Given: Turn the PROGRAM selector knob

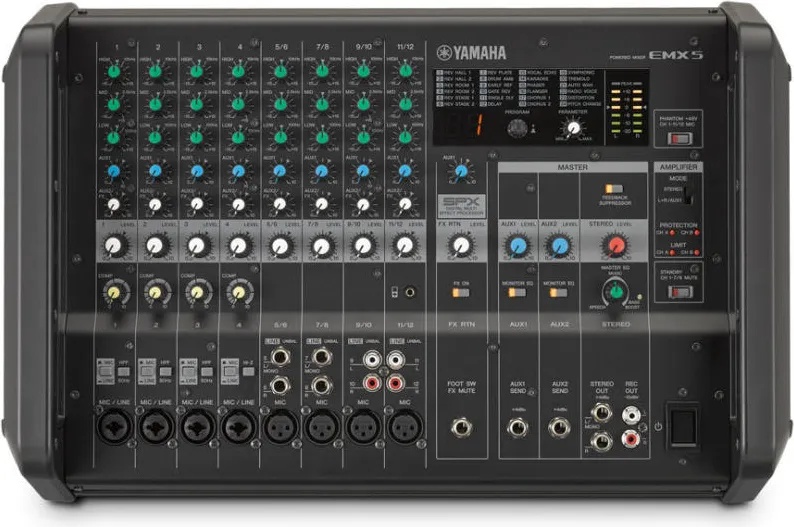Looking at the screenshot, I should (x=517, y=129).
